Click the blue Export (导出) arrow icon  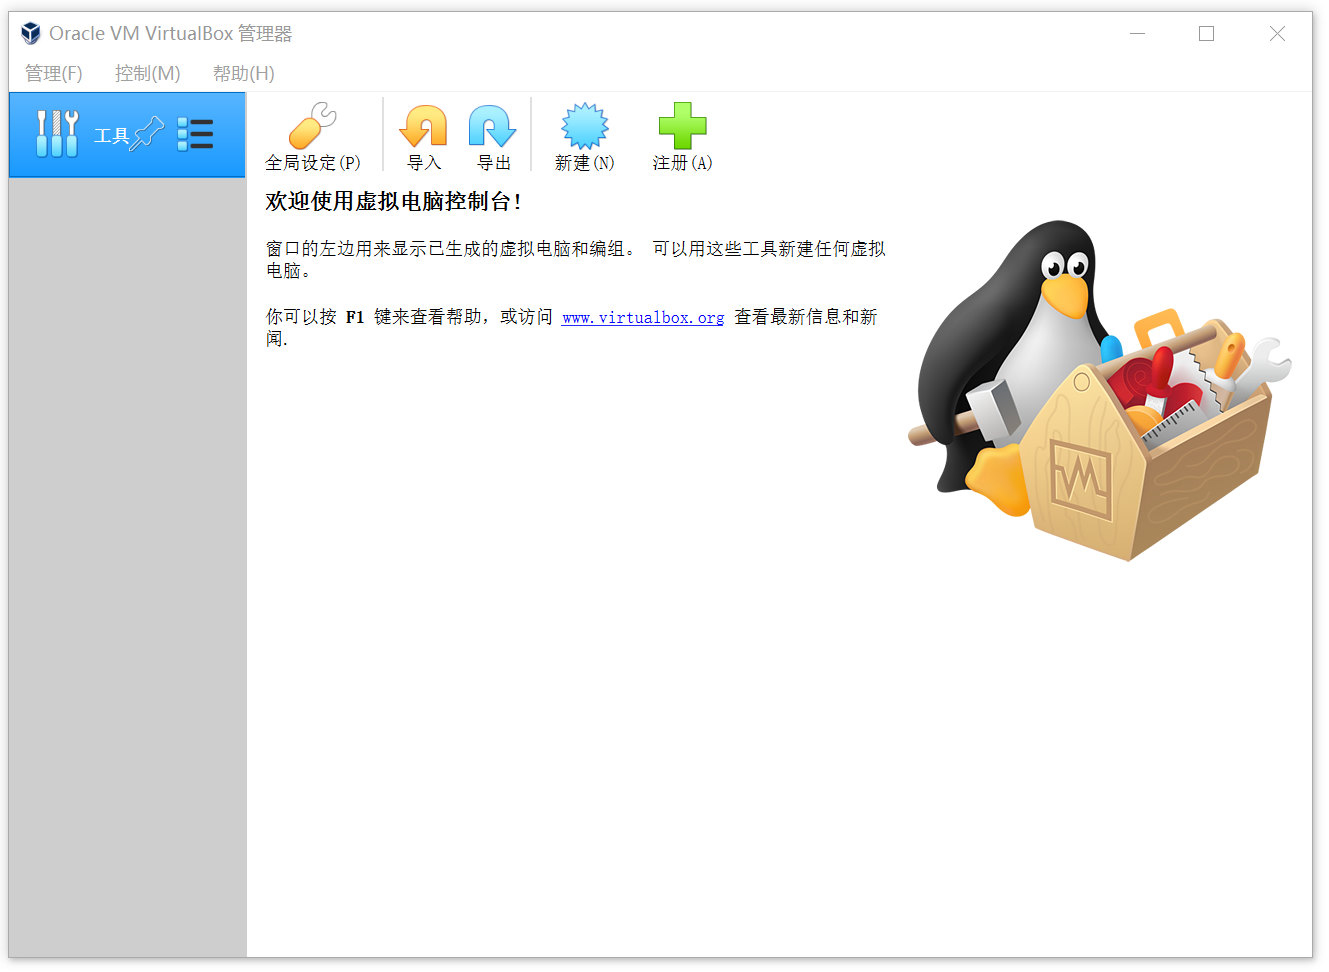pos(493,124)
